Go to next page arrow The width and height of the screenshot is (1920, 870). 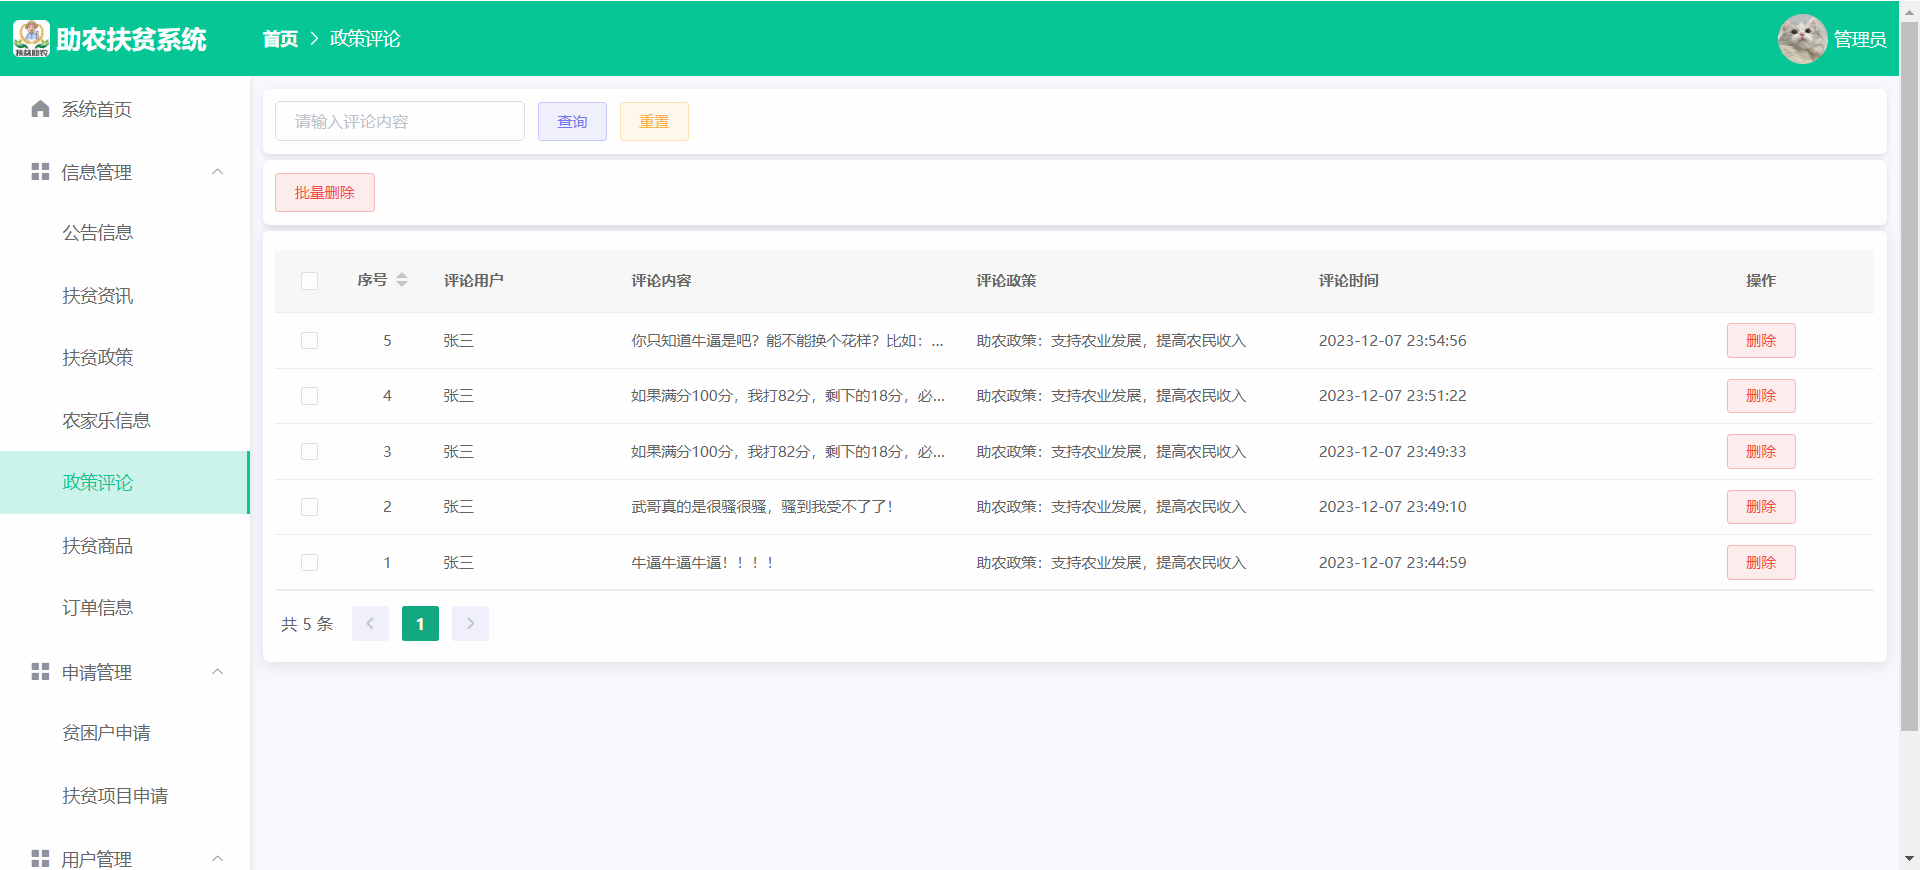(x=470, y=624)
